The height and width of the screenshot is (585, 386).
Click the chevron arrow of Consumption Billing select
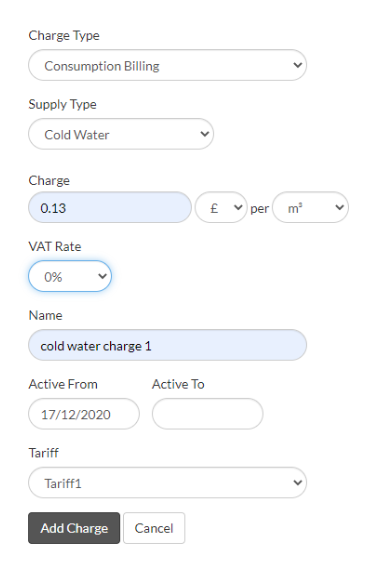click(298, 65)
